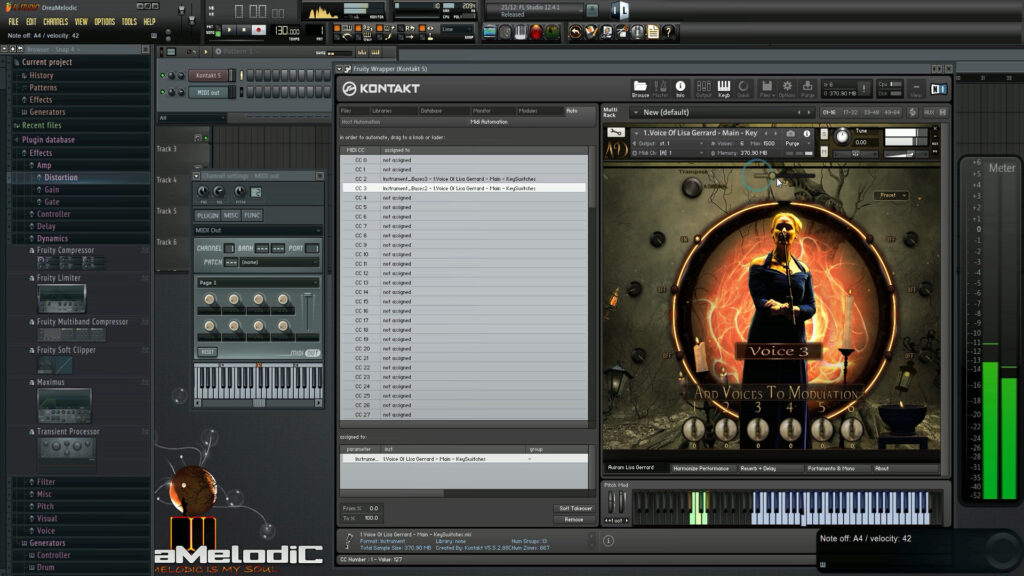Open the MIDI Out plugin dropdown

coord(258,230)
